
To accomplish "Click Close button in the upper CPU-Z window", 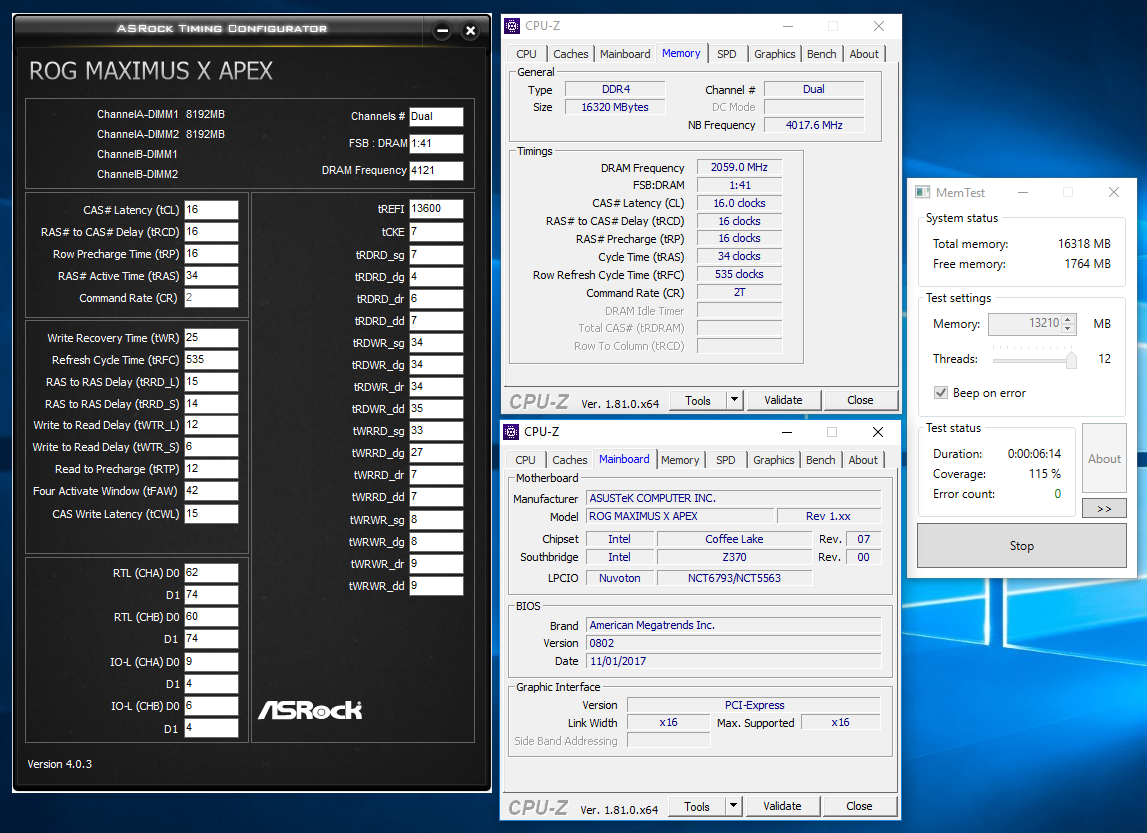I will tap(860, 400).
